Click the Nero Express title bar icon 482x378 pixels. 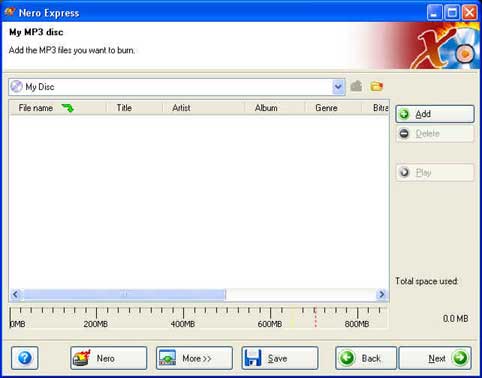[9, 12]
